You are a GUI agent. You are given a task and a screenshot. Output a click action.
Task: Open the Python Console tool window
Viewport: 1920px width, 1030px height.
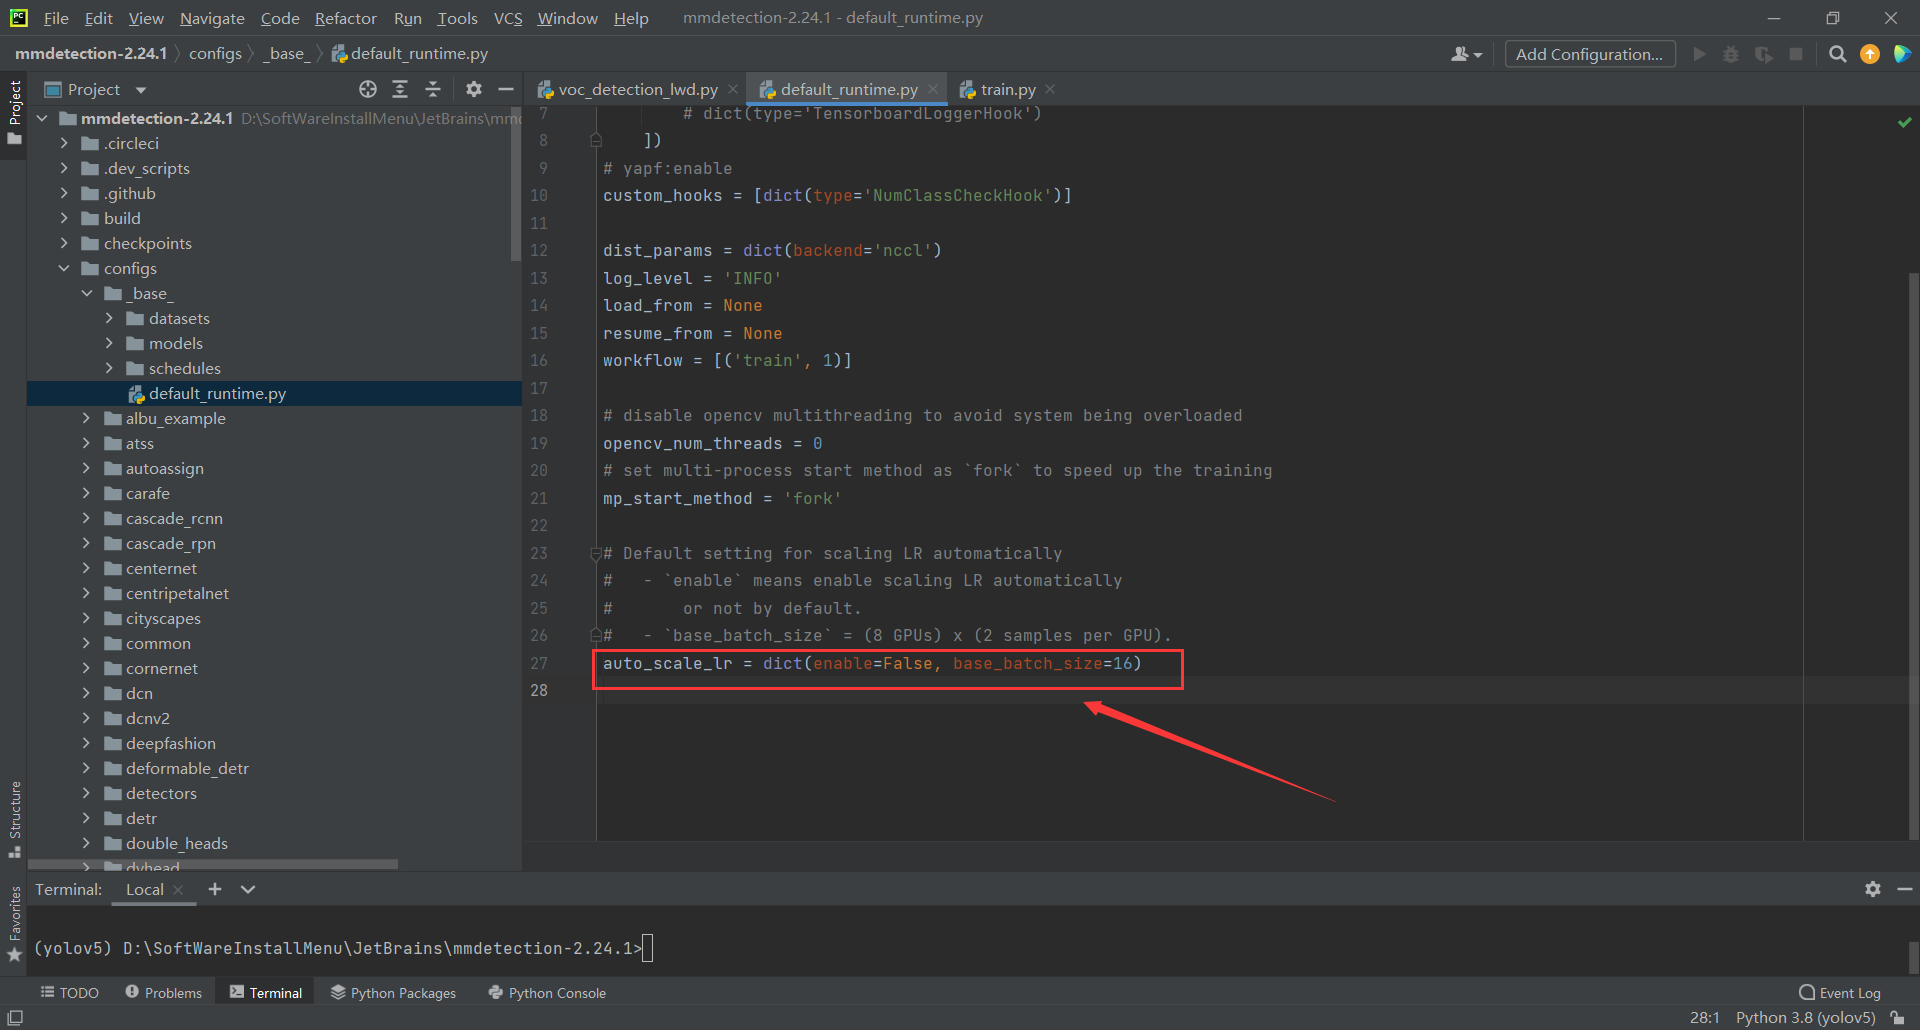[x=546, y=992]
